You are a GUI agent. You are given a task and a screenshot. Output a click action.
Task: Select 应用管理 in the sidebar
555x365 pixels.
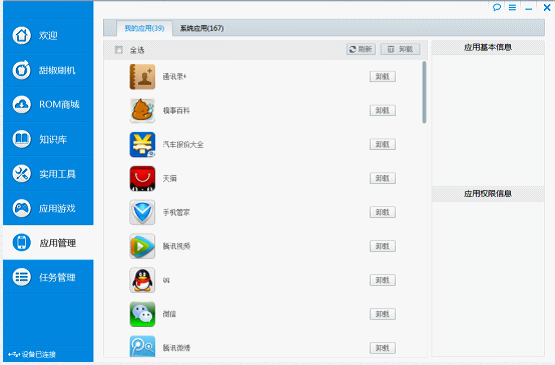coord(48,243)
